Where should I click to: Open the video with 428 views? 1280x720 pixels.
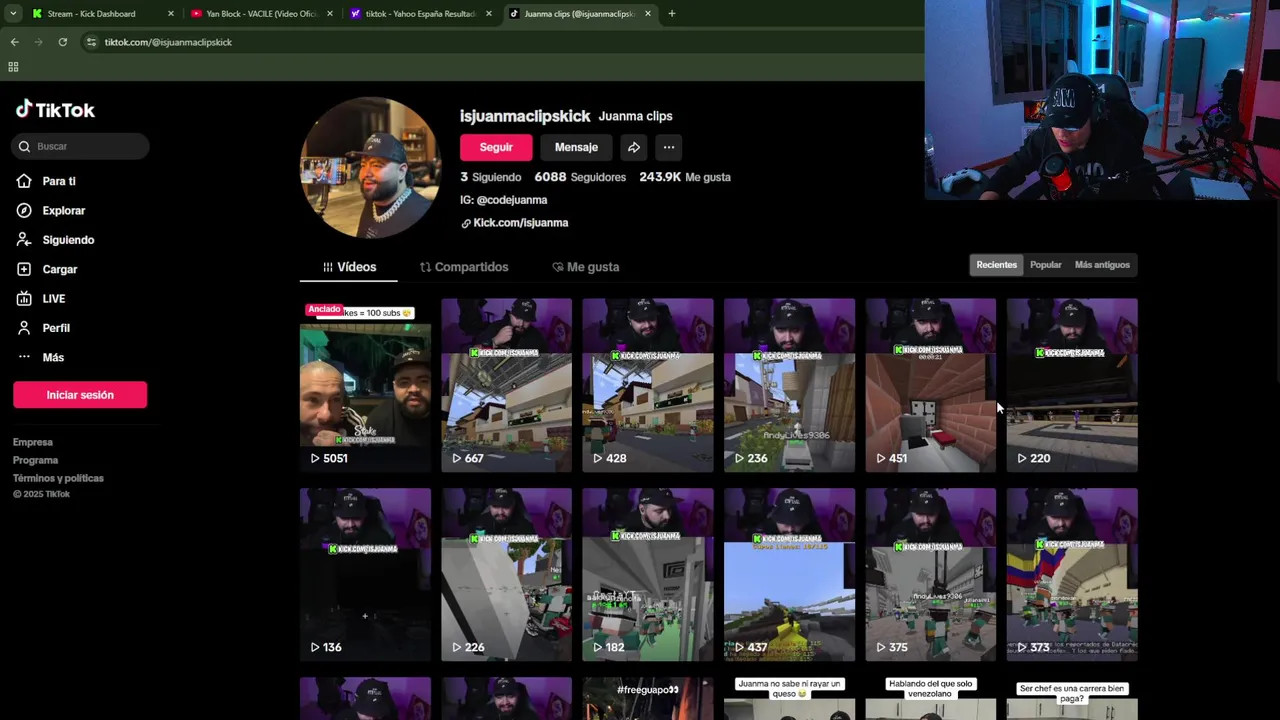(648, 385)
